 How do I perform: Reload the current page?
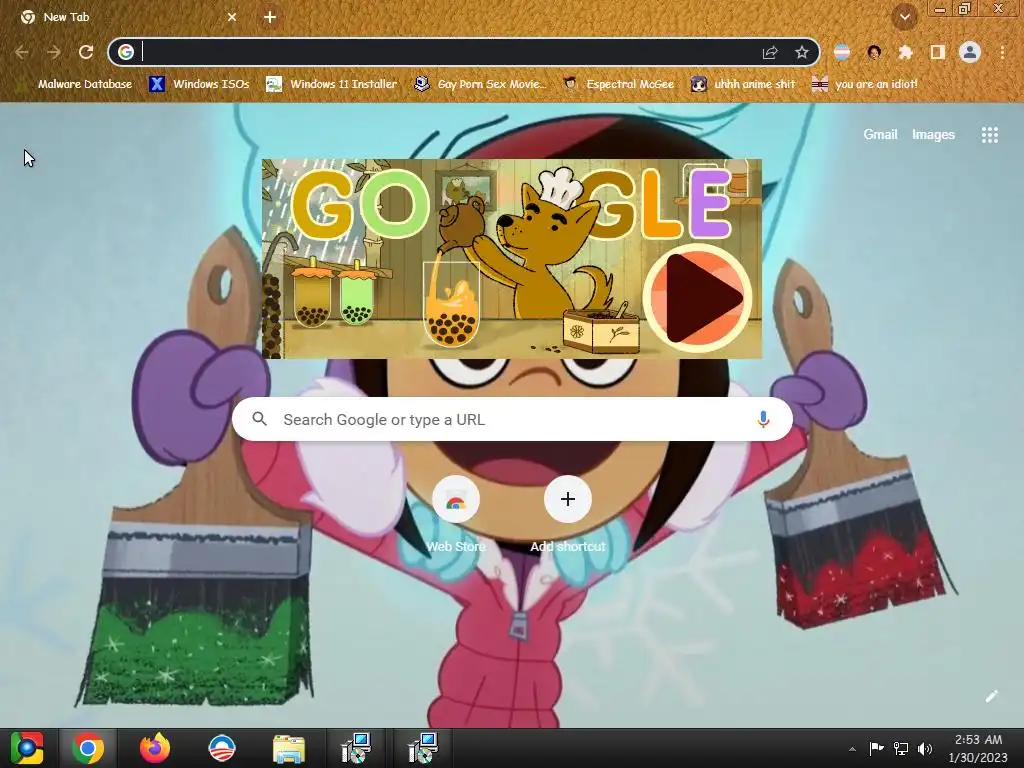point(86,52)
